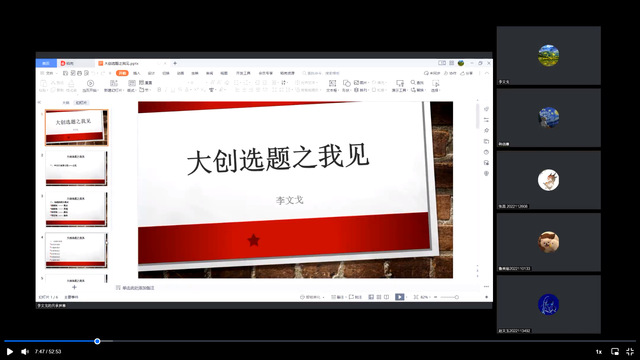
Task: Open the 文件 file menu dropdown
Action: [48, 73]
